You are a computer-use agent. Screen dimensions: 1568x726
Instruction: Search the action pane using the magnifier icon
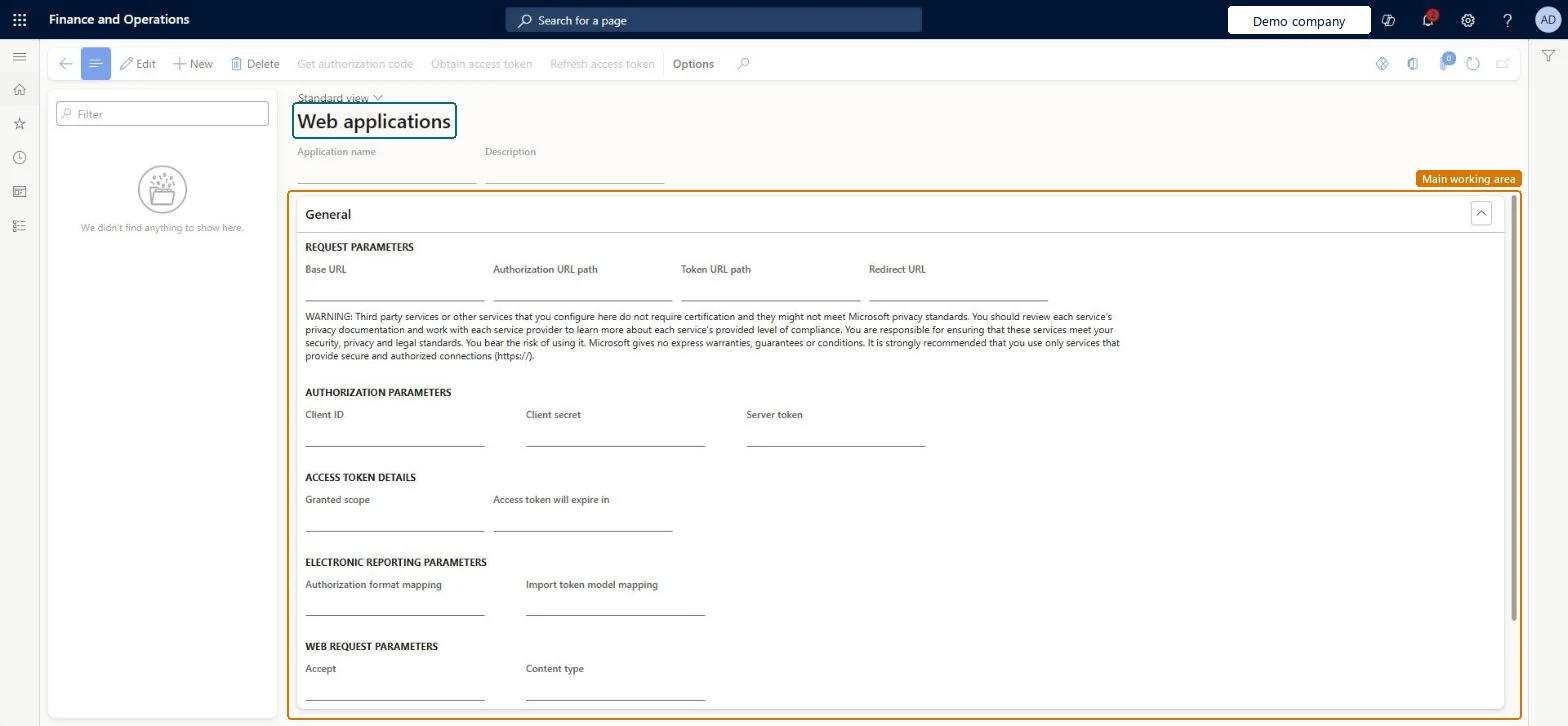tap(743, 64)
